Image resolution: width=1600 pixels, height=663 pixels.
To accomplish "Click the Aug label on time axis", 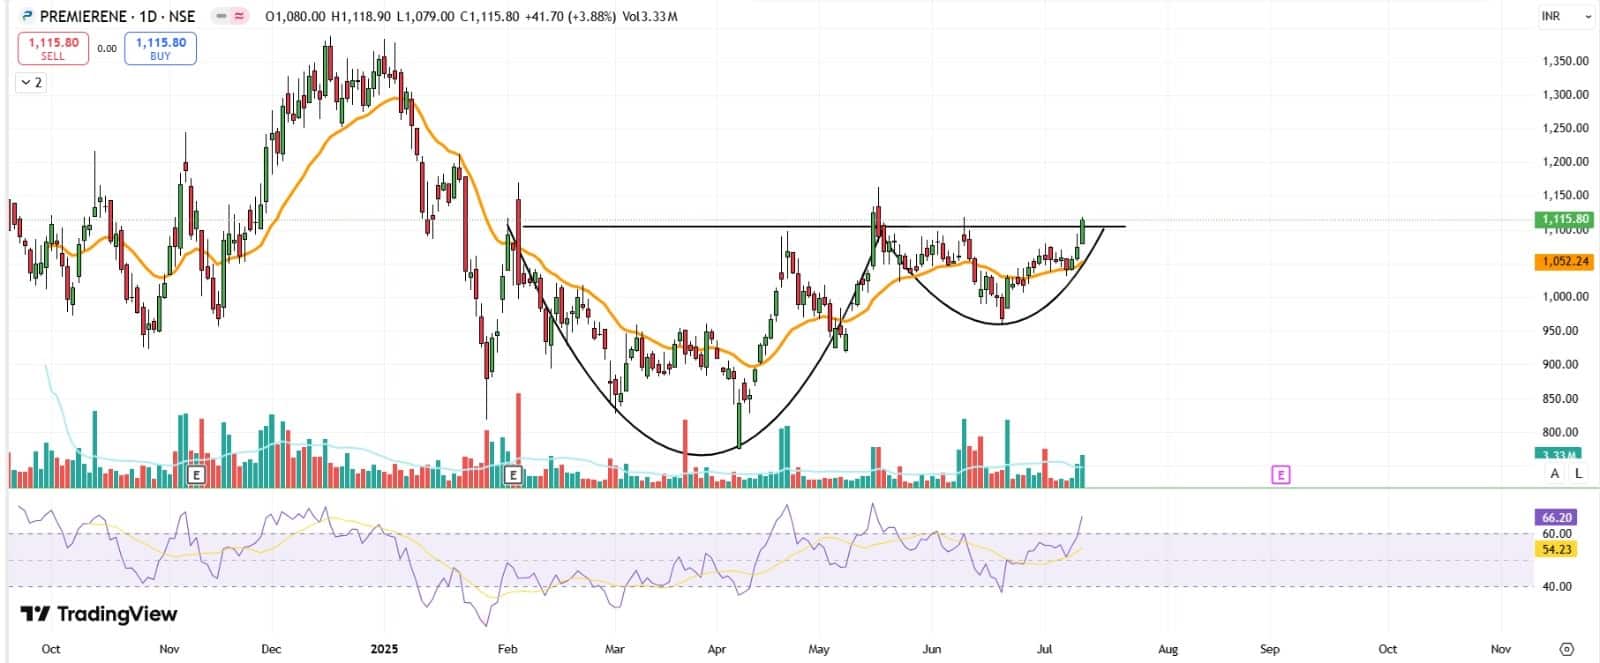I will pyautogui.click(x=1167, y=649).
